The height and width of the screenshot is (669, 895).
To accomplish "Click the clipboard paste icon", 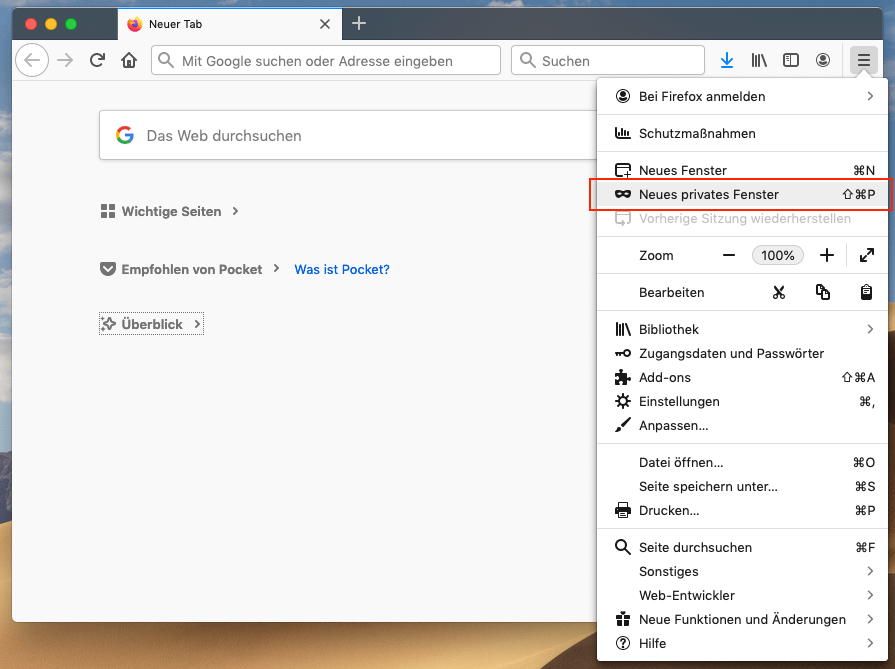I will [x=866, y=292].
